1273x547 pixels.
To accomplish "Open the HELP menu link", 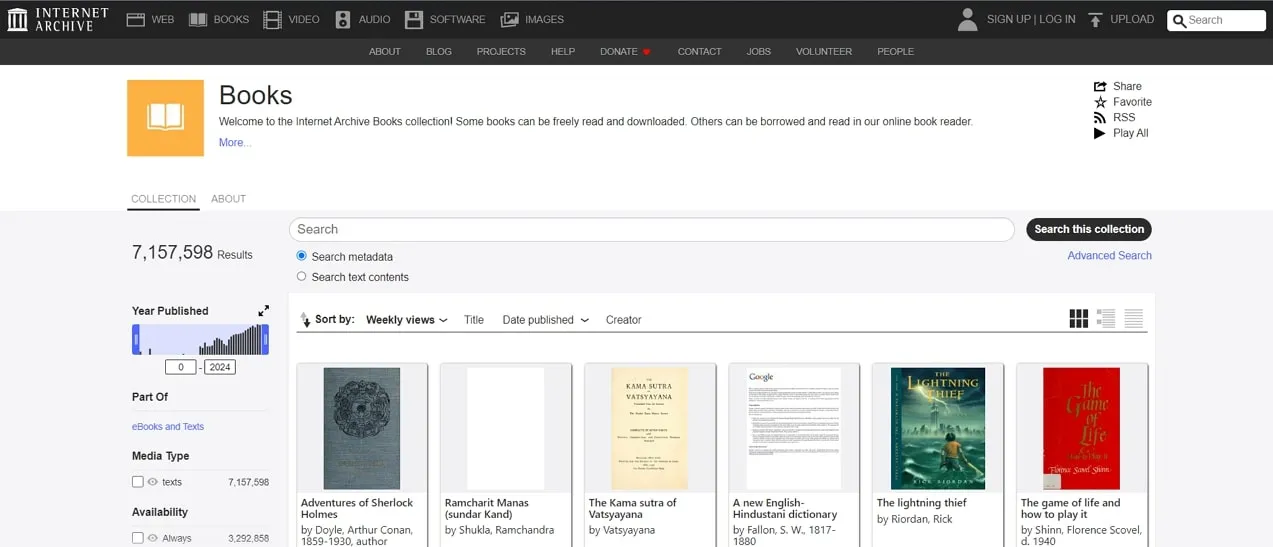I will 563,52.
